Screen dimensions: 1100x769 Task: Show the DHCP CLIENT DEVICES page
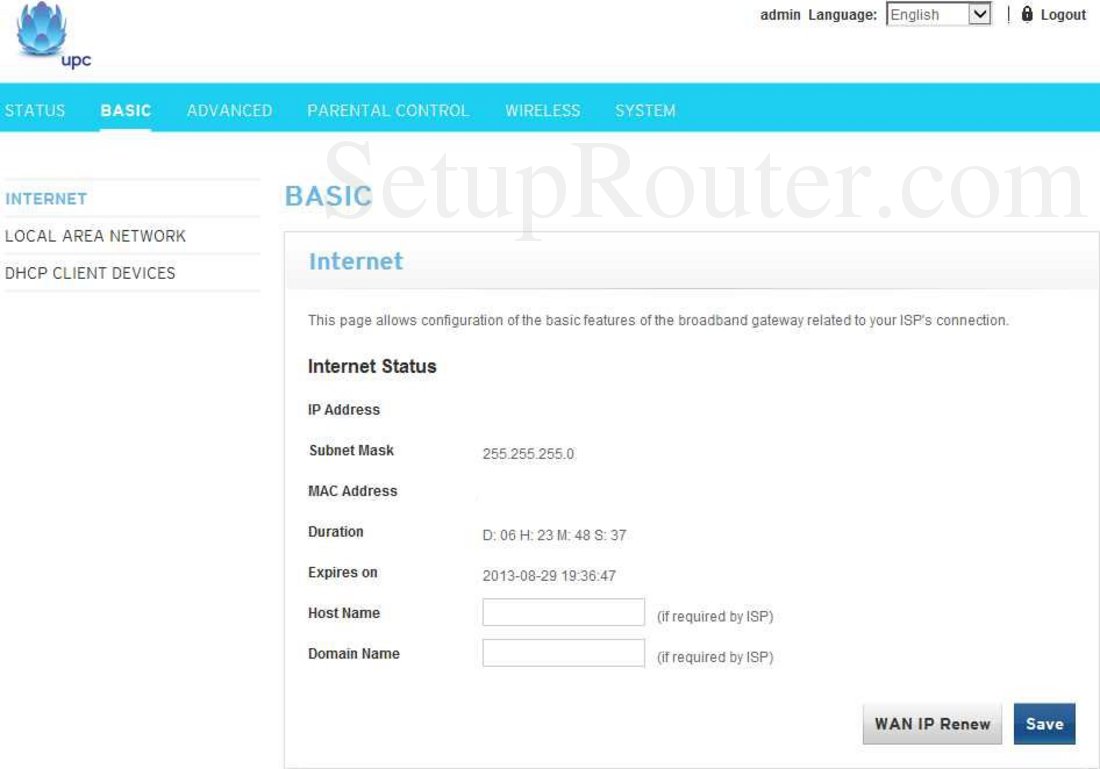[90, 273]
